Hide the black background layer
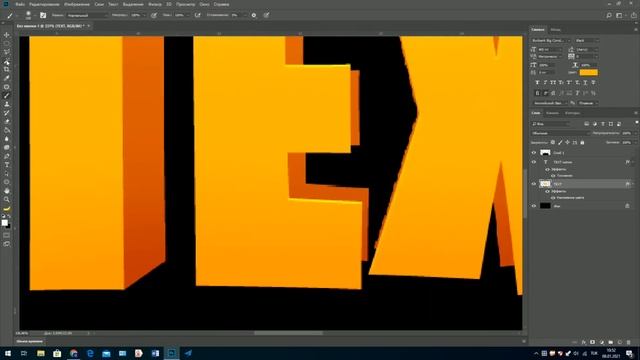Screen dimensions: 640x360 tap(533, 206)
